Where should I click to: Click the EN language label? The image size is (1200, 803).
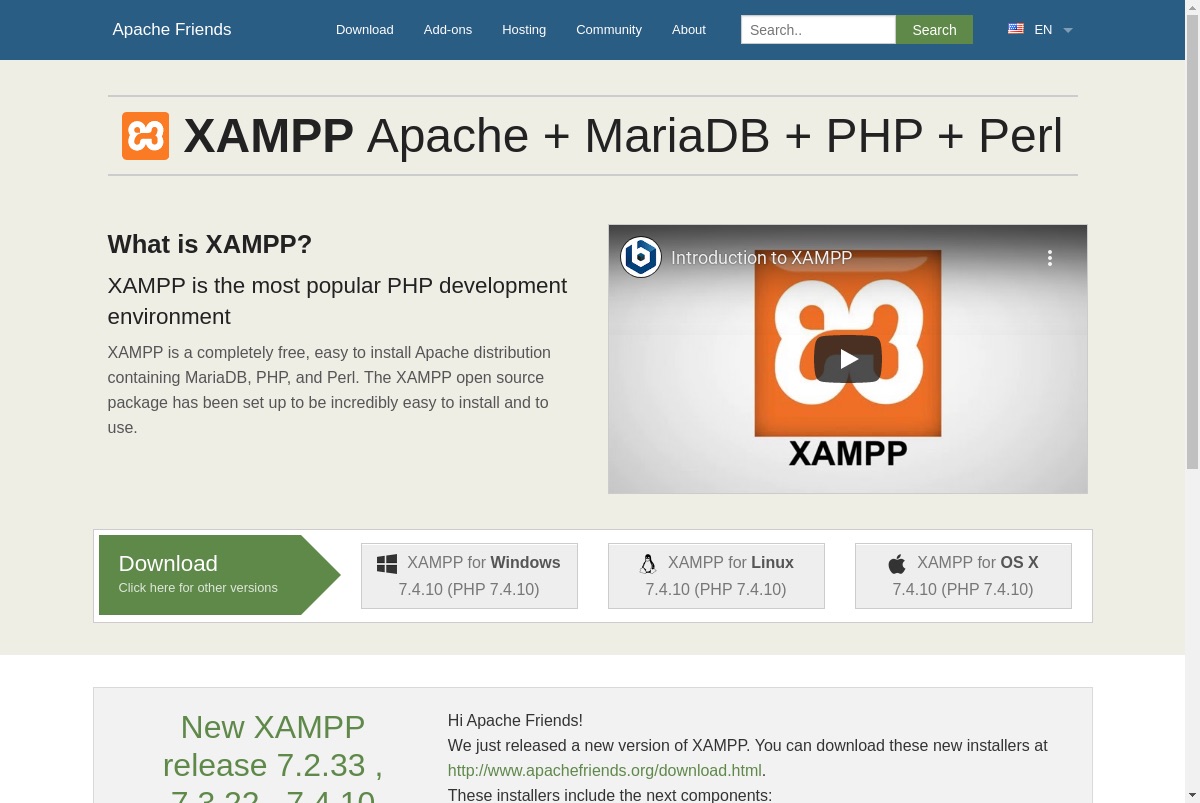click(x=1043, y=30)
